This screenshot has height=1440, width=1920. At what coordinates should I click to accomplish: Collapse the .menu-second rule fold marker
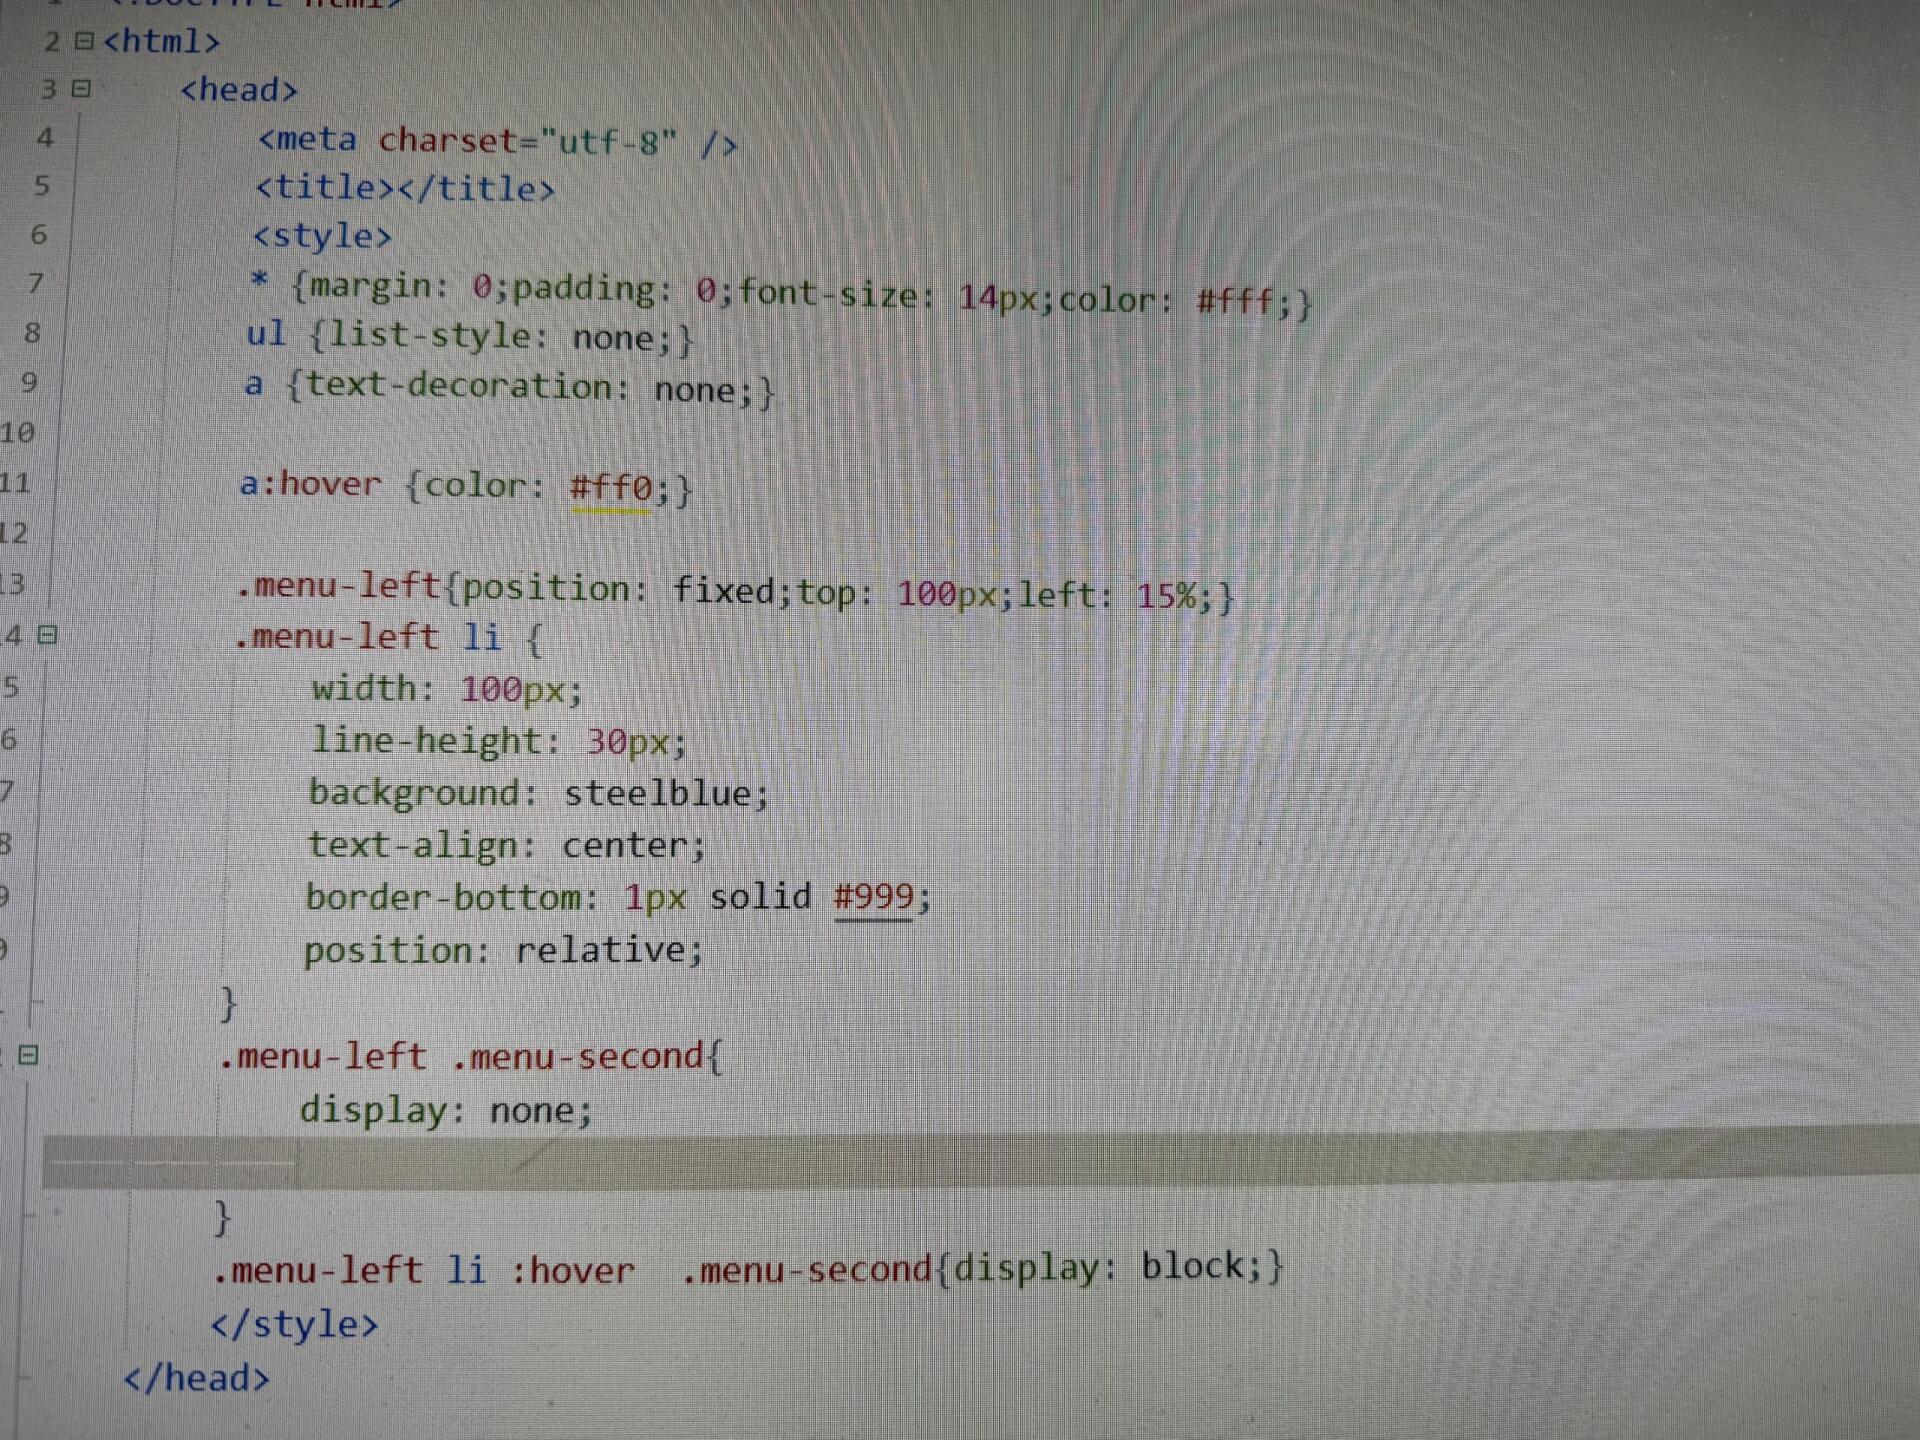[29, 1055]
